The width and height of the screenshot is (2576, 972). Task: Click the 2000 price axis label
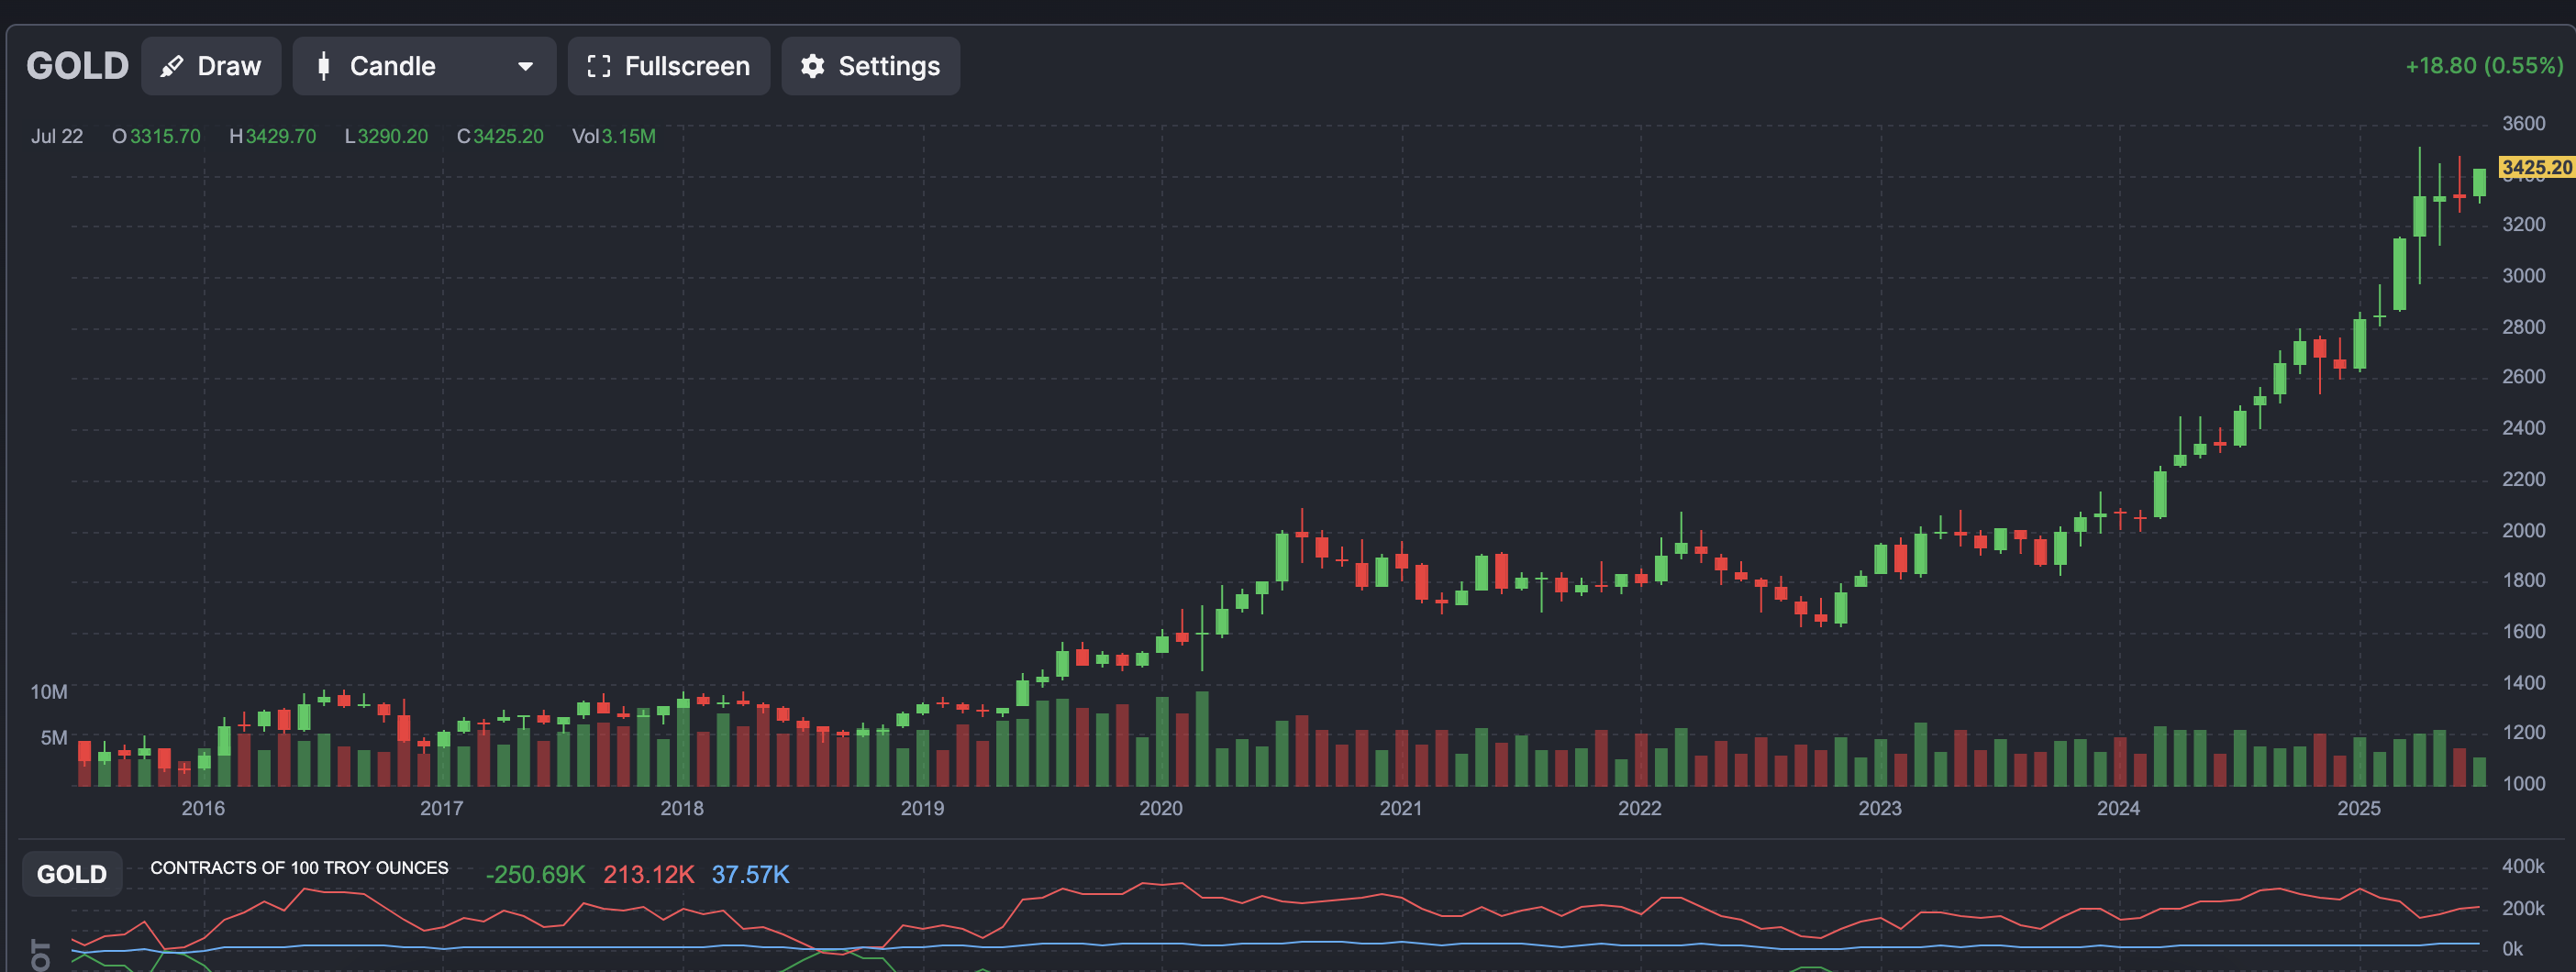tap(2524, 530)
